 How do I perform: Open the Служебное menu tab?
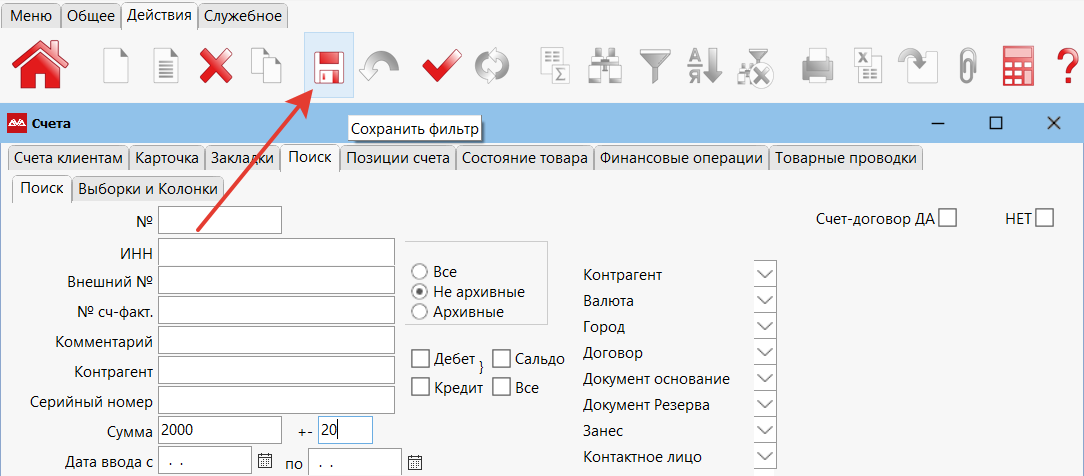[243, 15]
